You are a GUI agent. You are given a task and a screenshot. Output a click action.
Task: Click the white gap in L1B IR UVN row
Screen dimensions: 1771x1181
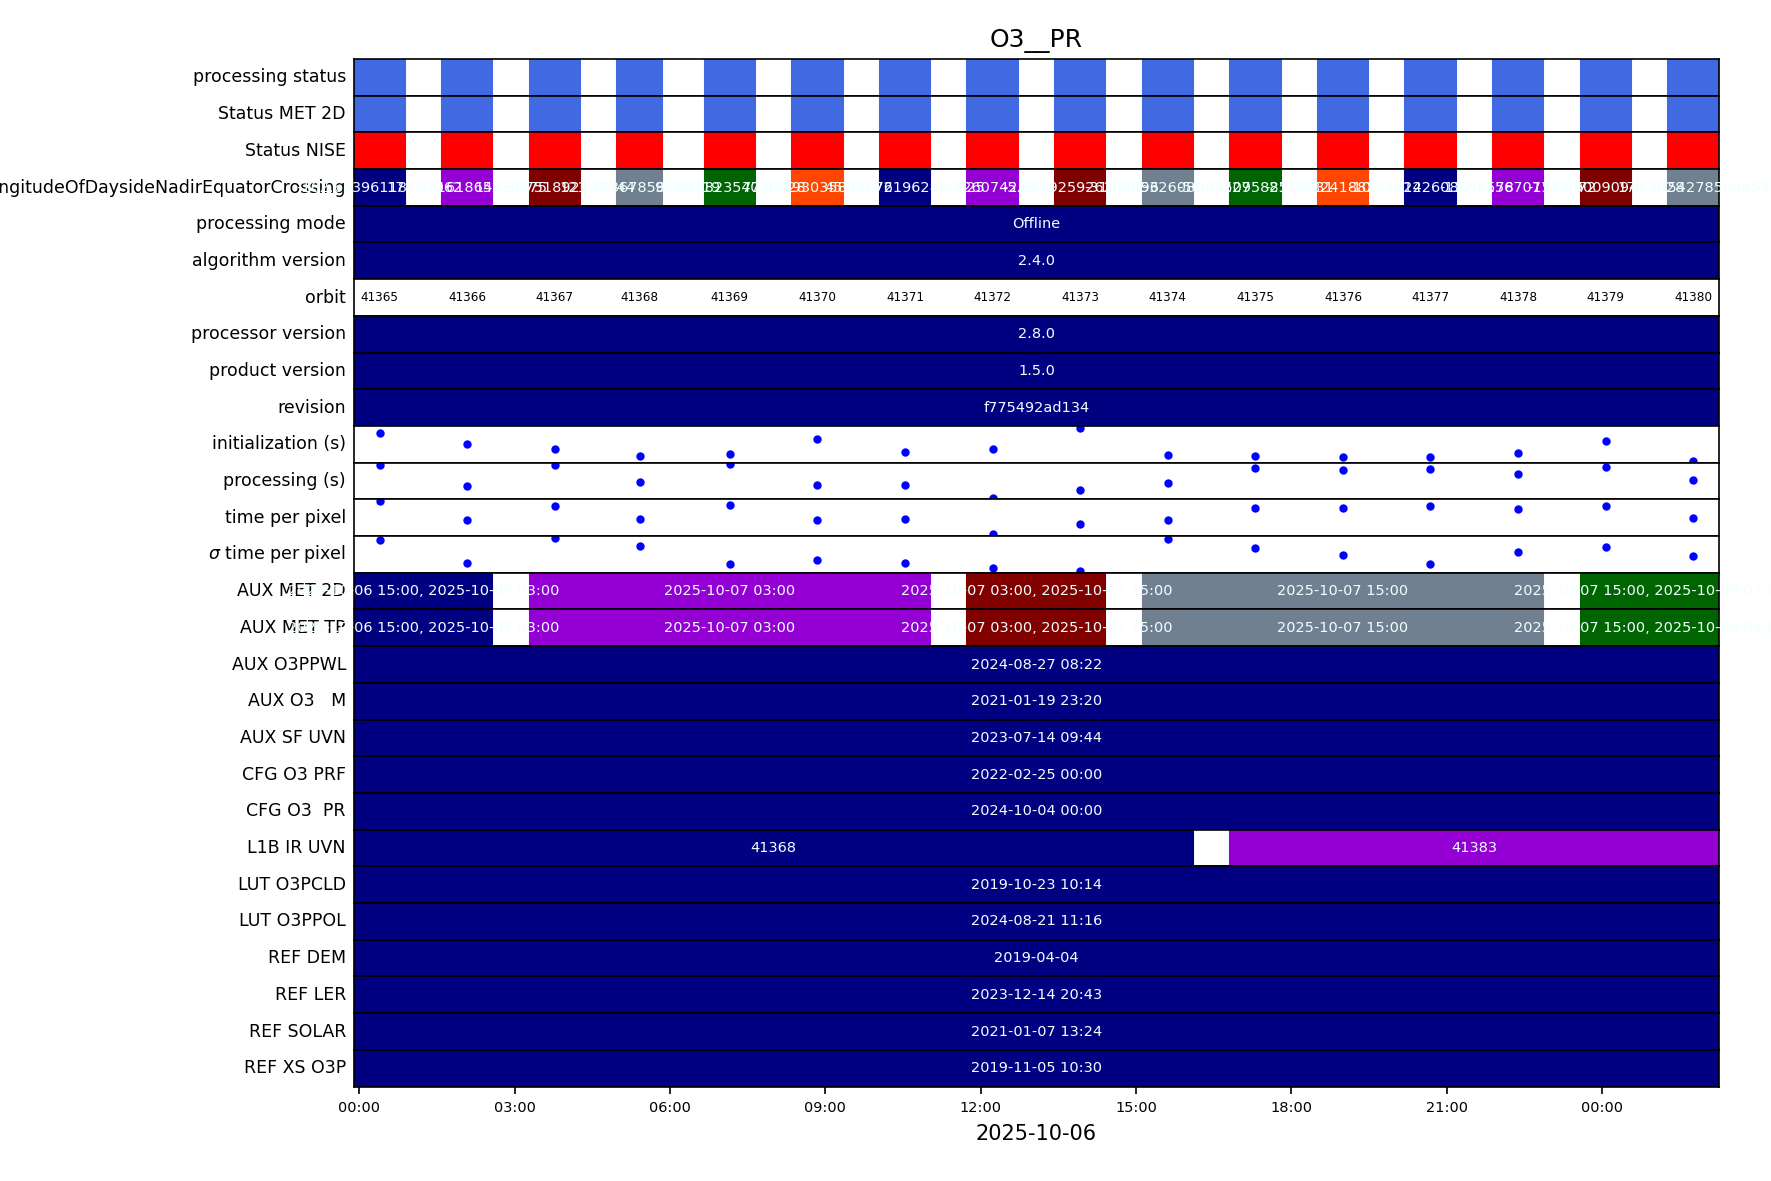click(x=1211, y=848)
